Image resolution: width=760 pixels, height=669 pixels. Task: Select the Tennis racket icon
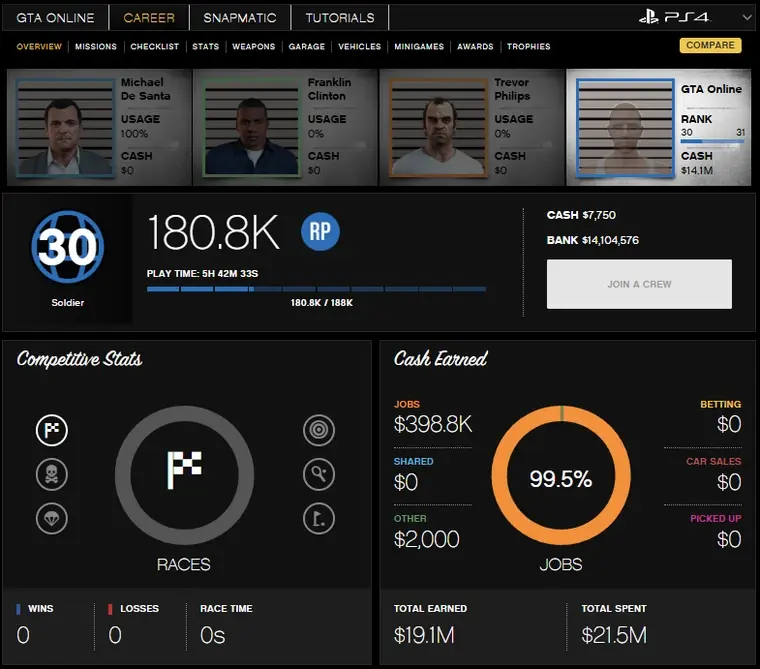[x=318, y=474]
